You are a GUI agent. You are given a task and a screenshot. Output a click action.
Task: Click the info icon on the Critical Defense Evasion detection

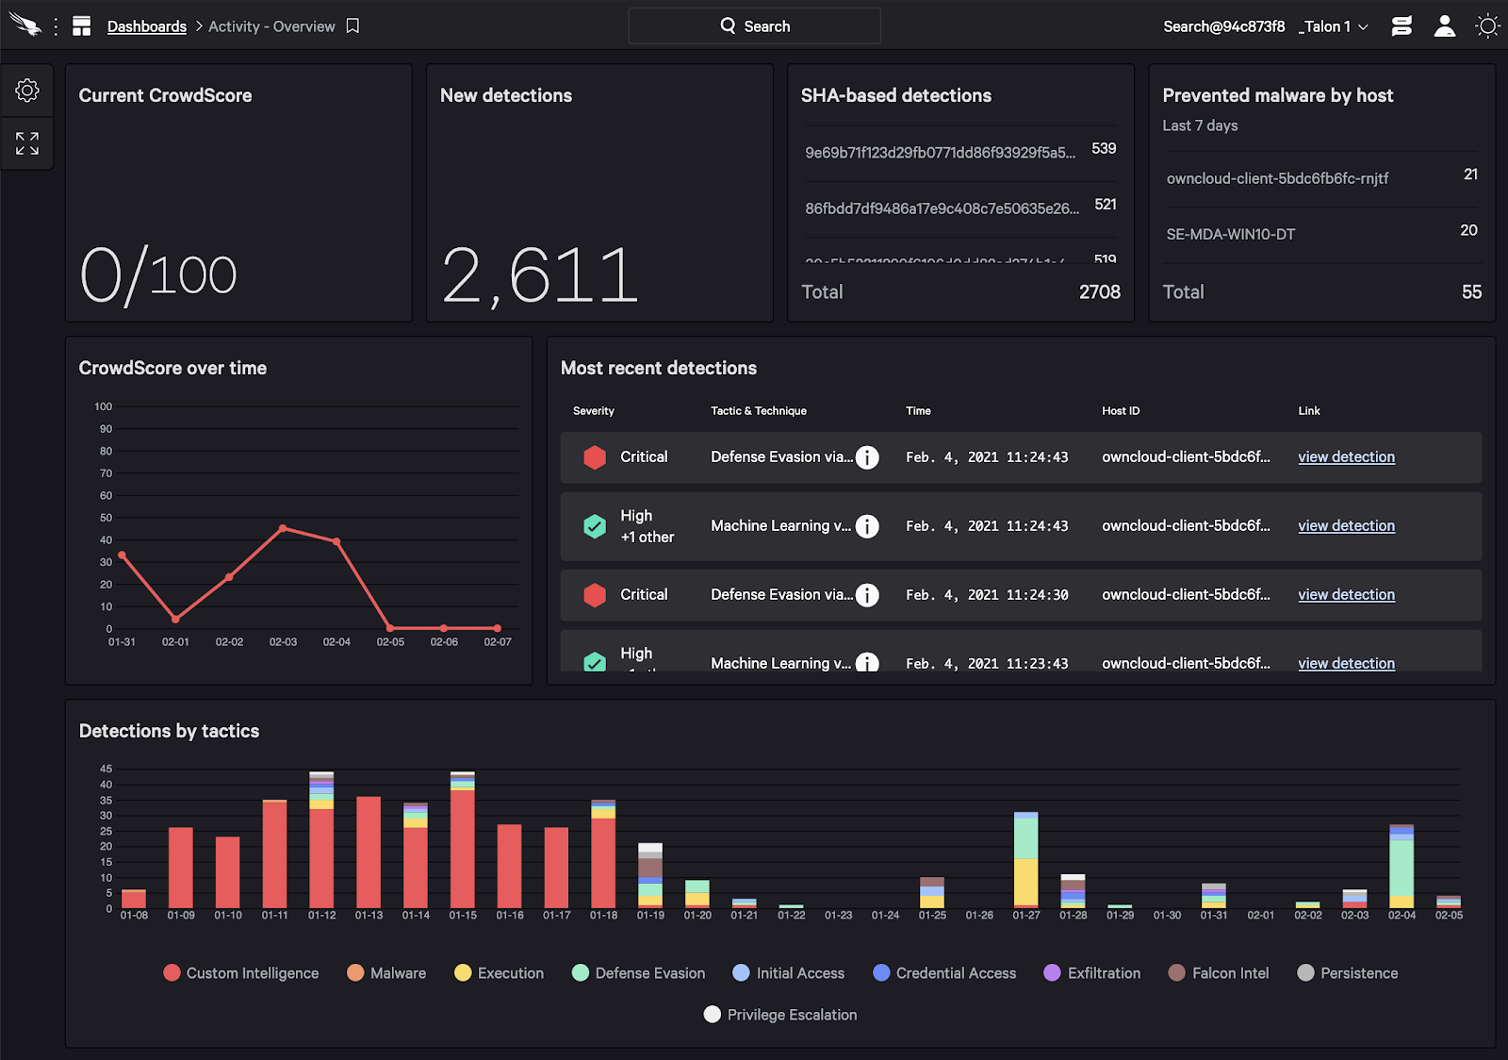pos(866,457)
